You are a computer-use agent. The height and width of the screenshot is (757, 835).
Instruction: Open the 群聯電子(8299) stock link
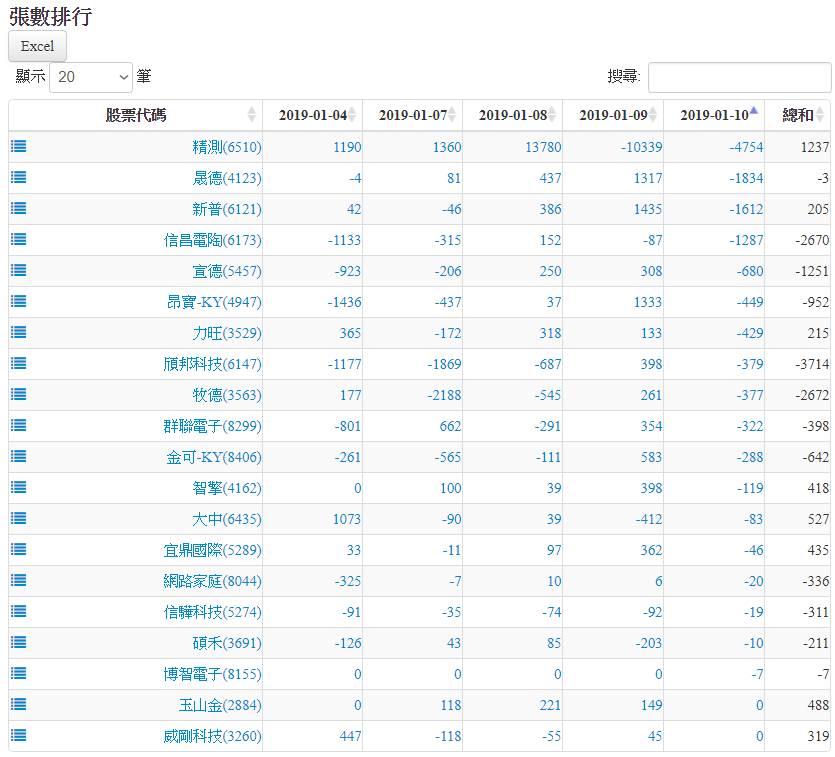coord(212,426)
